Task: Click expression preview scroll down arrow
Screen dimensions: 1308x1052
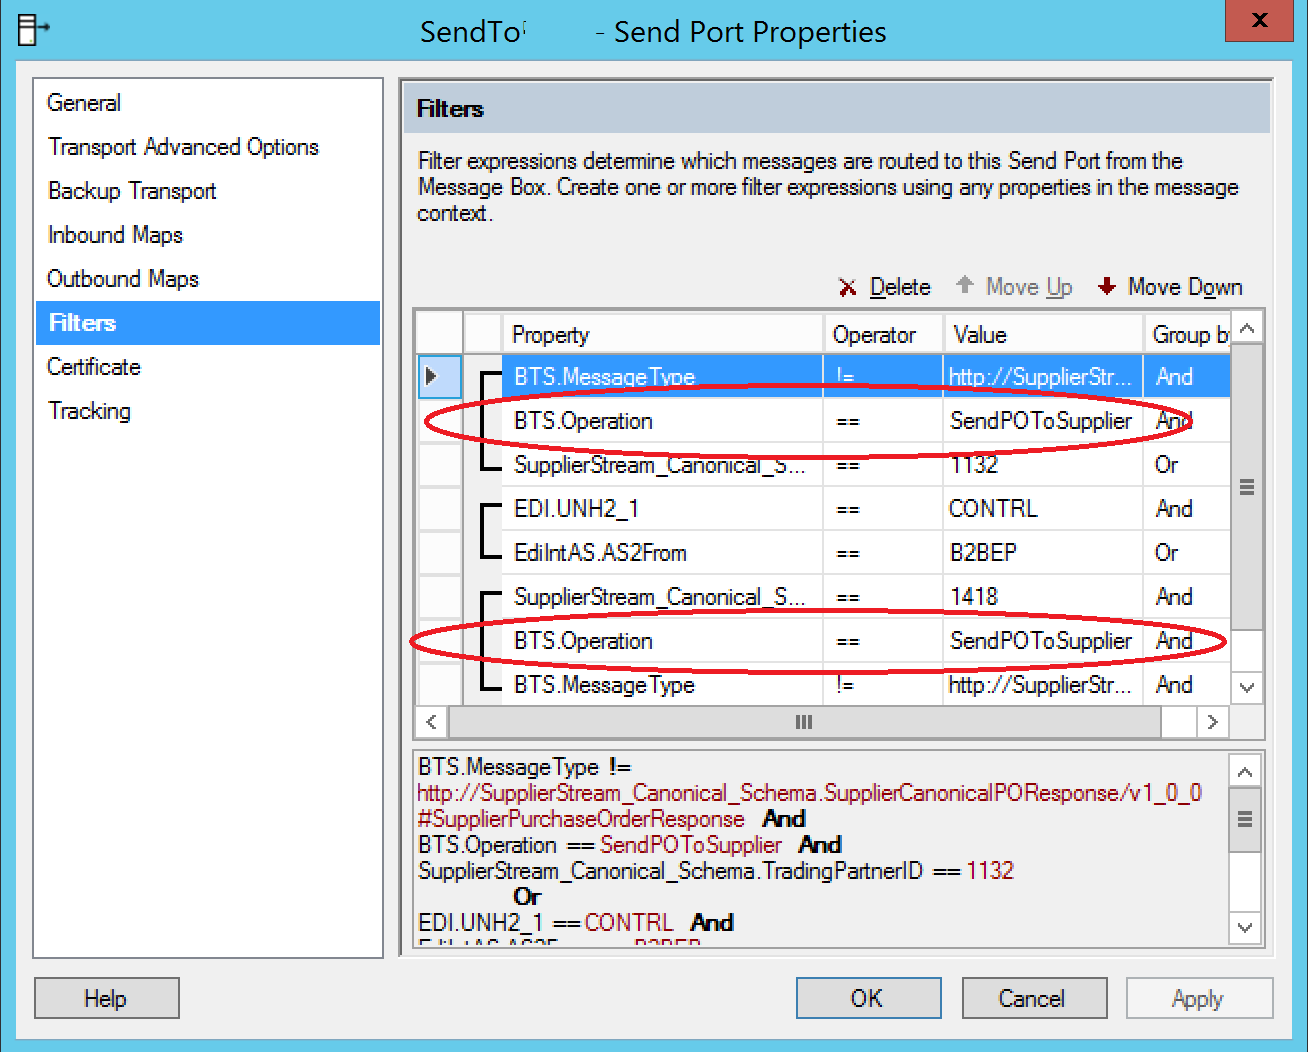Action: (1245, 927)
